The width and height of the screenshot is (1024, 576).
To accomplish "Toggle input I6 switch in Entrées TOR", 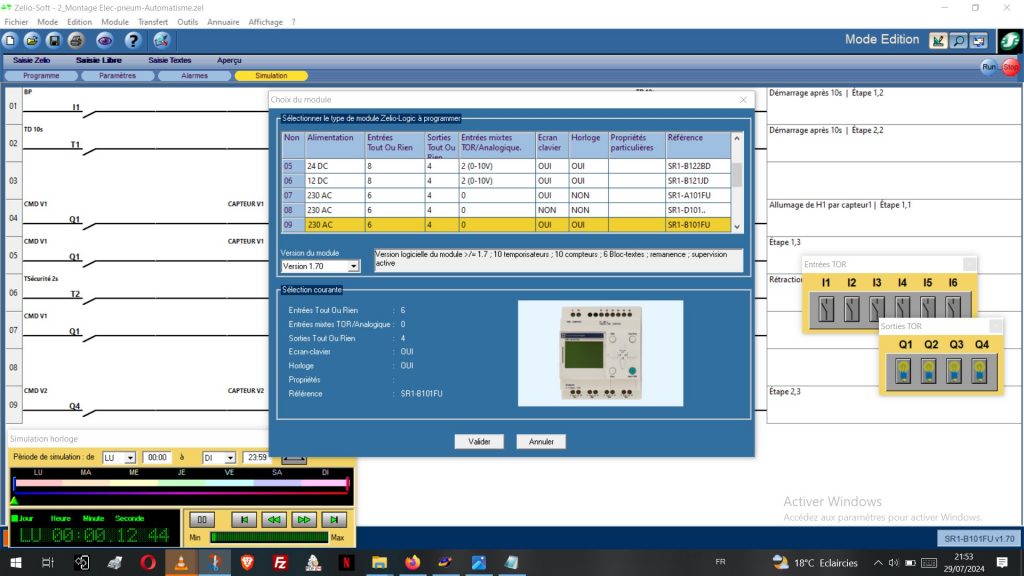I will [x=953, y=308].
